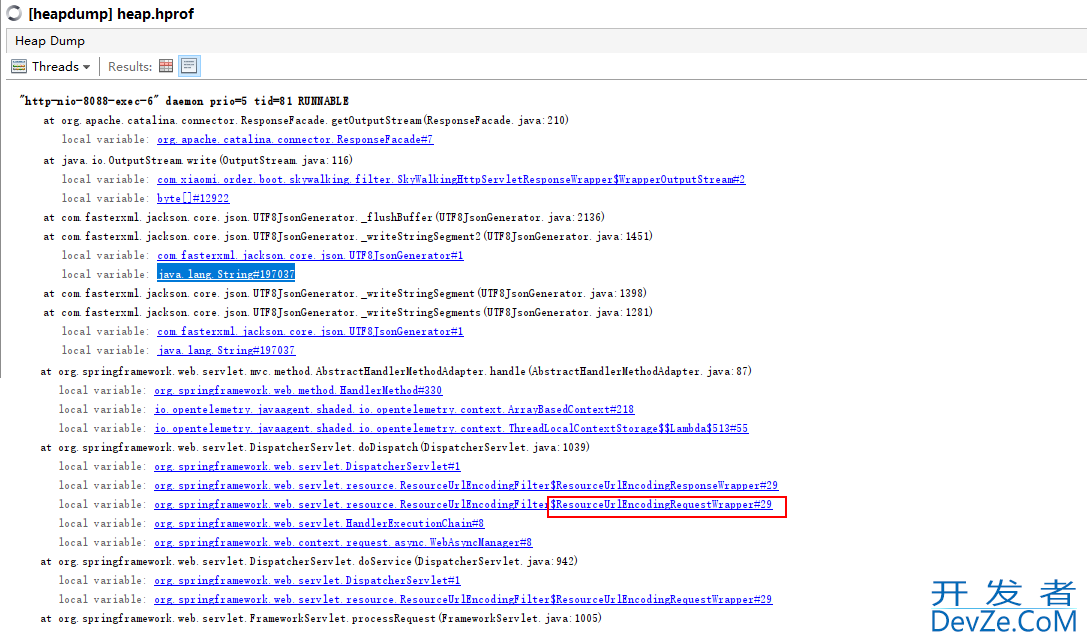Click the _writeStringSegment (java:1398) frame line

(x=345, y=294)
